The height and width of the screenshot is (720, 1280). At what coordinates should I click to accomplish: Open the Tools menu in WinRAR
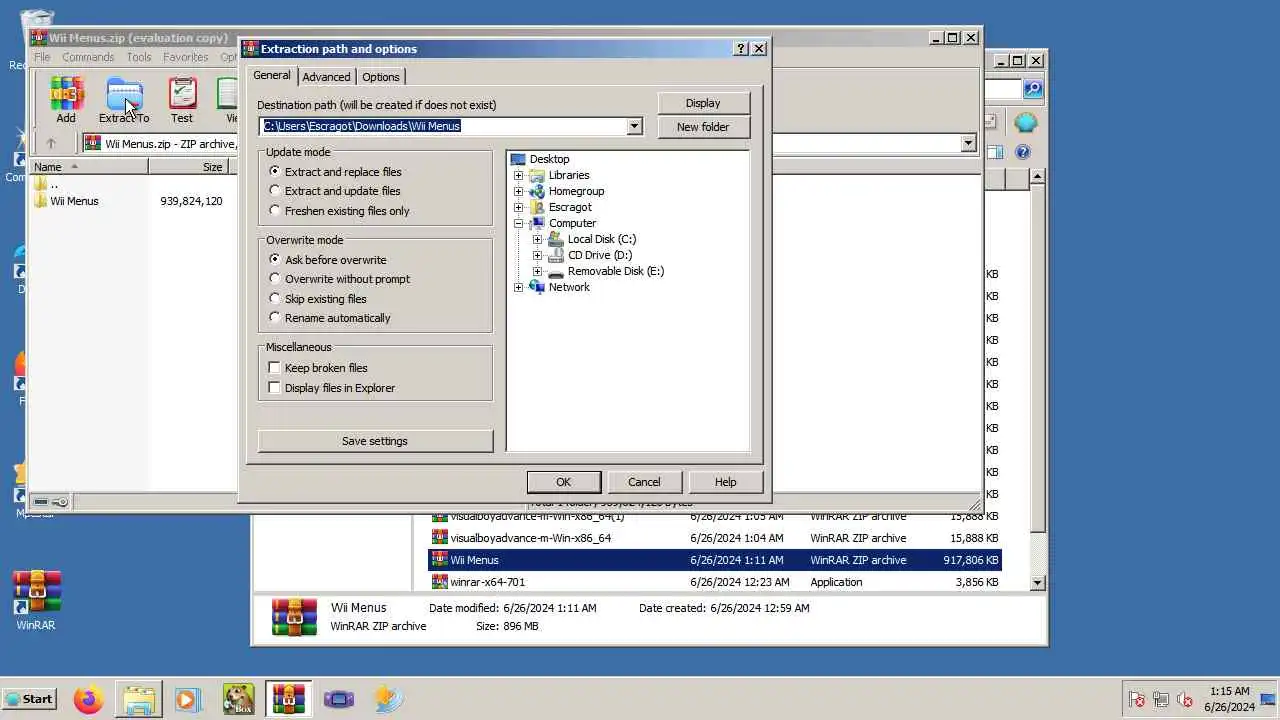tap(139, 57)
